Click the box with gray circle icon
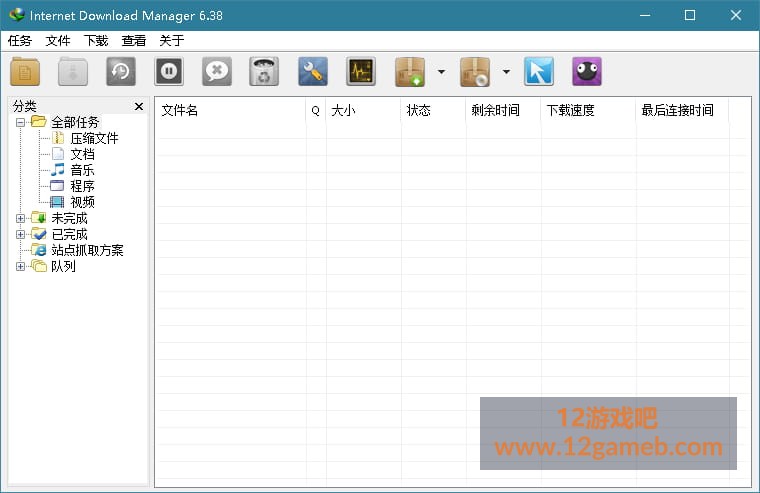760x493 pixels. pos(475,72)
